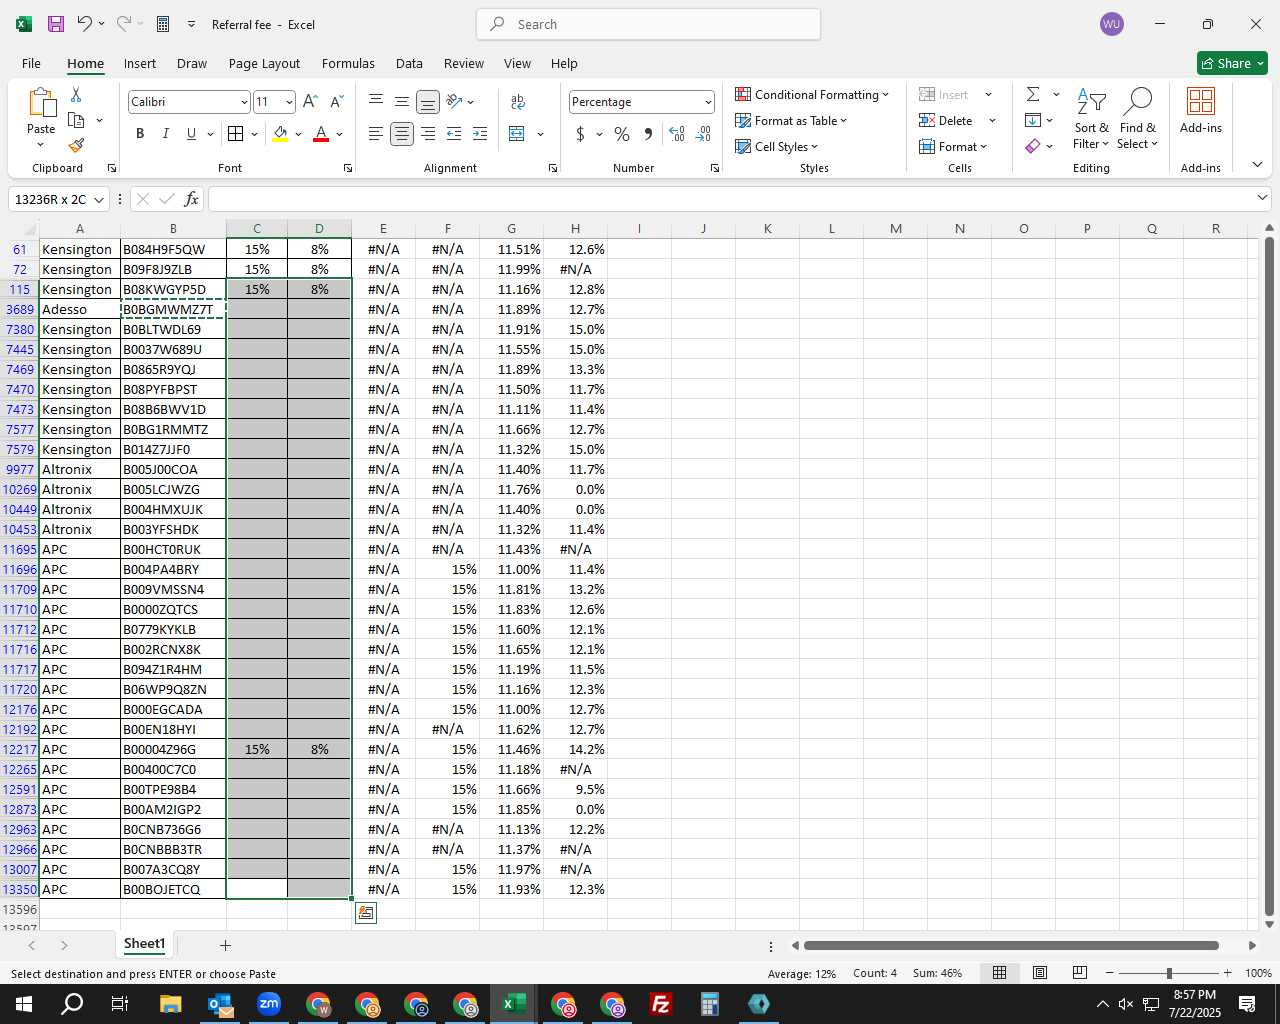Click Insert Function fx icon

[191, 199]
